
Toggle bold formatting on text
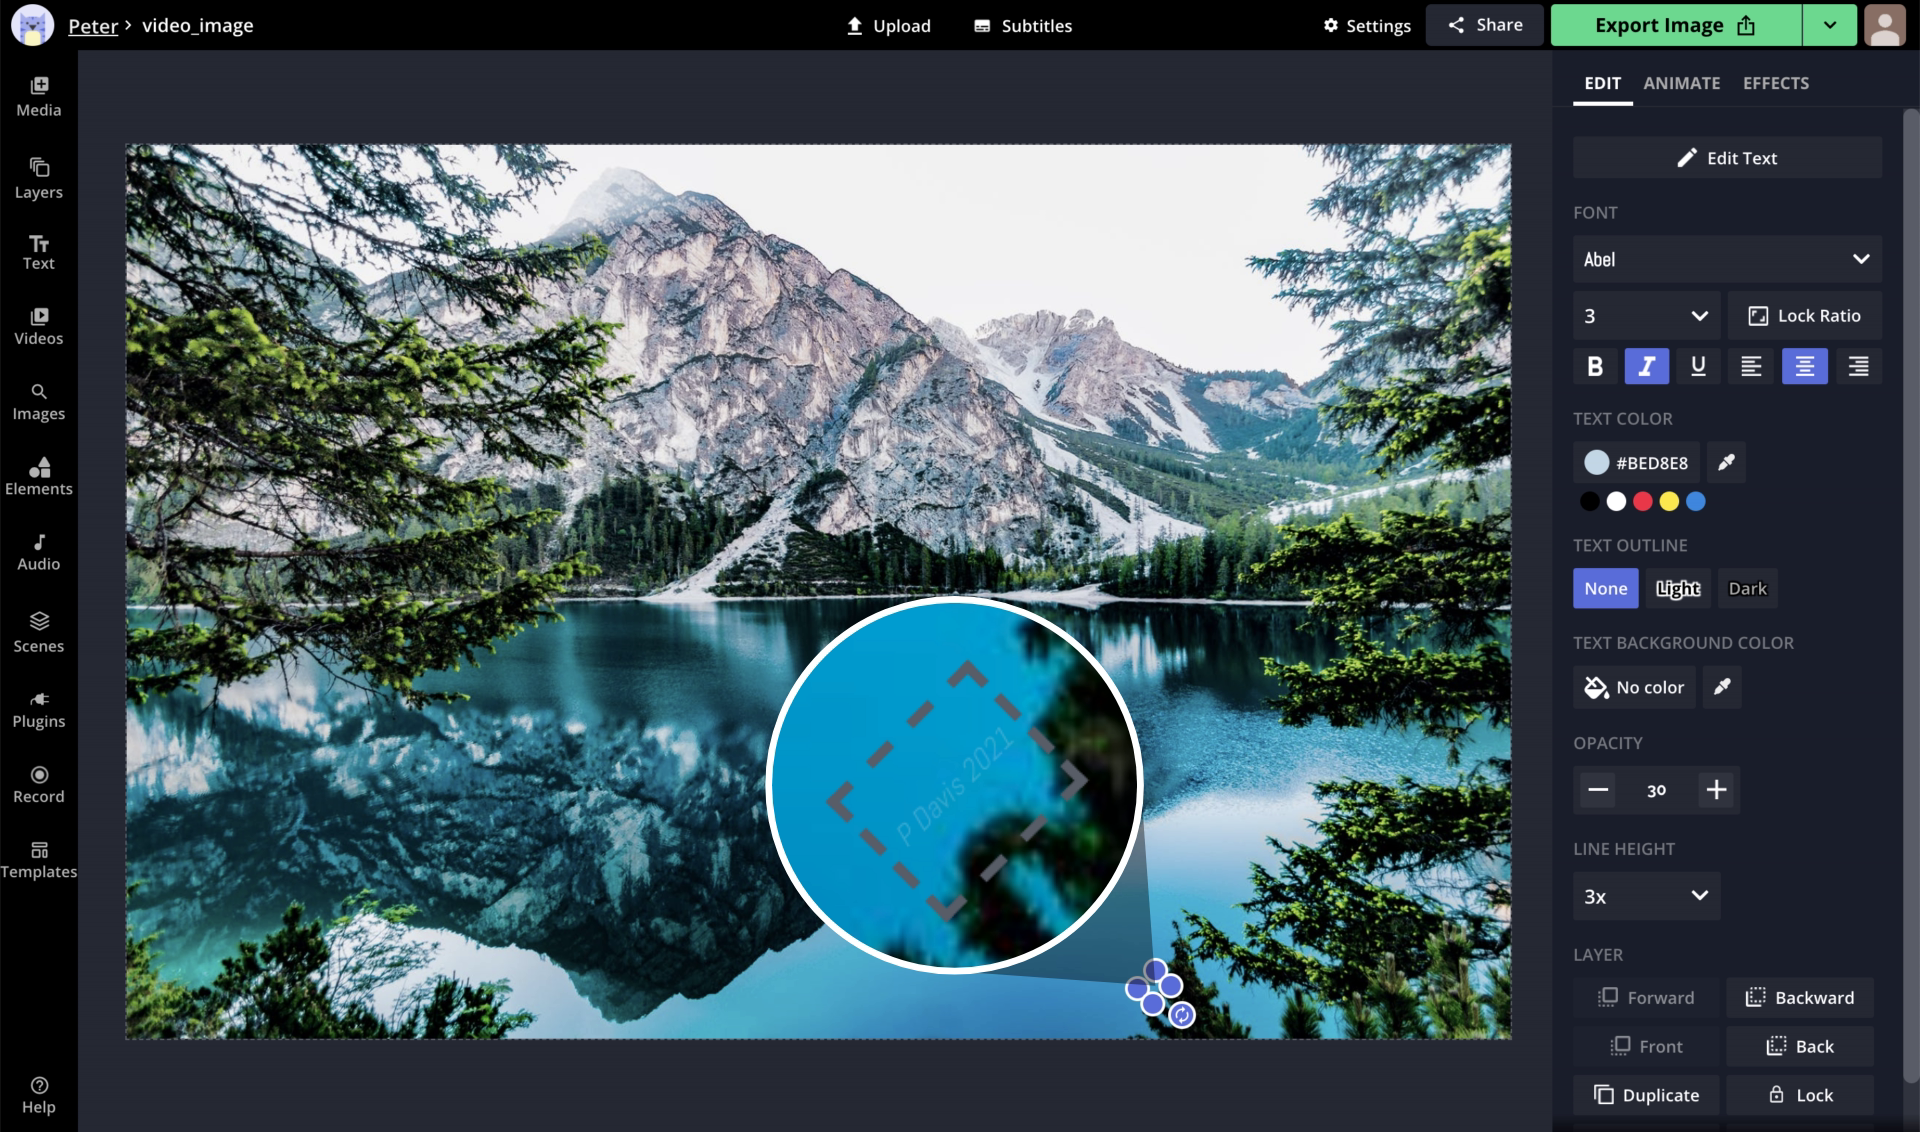coord(1594,367)
